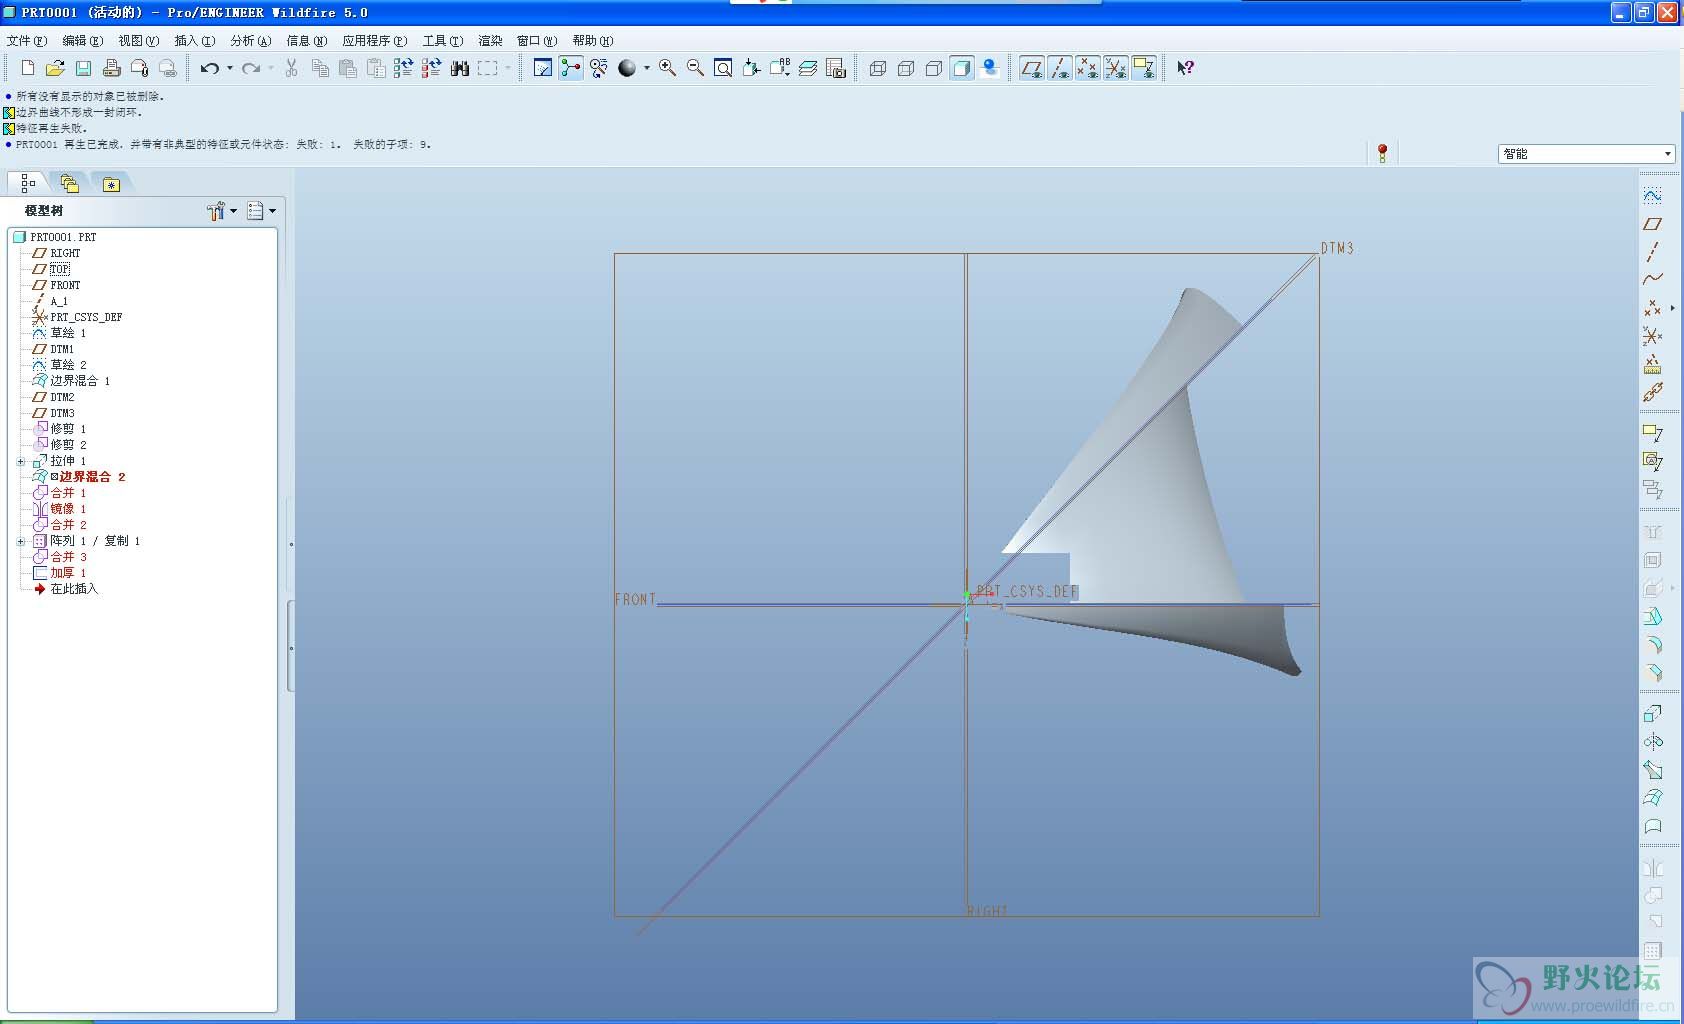Select the Datum Axis tool in right toolbar
This screenshot has width=1684, height=1024.
1653,252
